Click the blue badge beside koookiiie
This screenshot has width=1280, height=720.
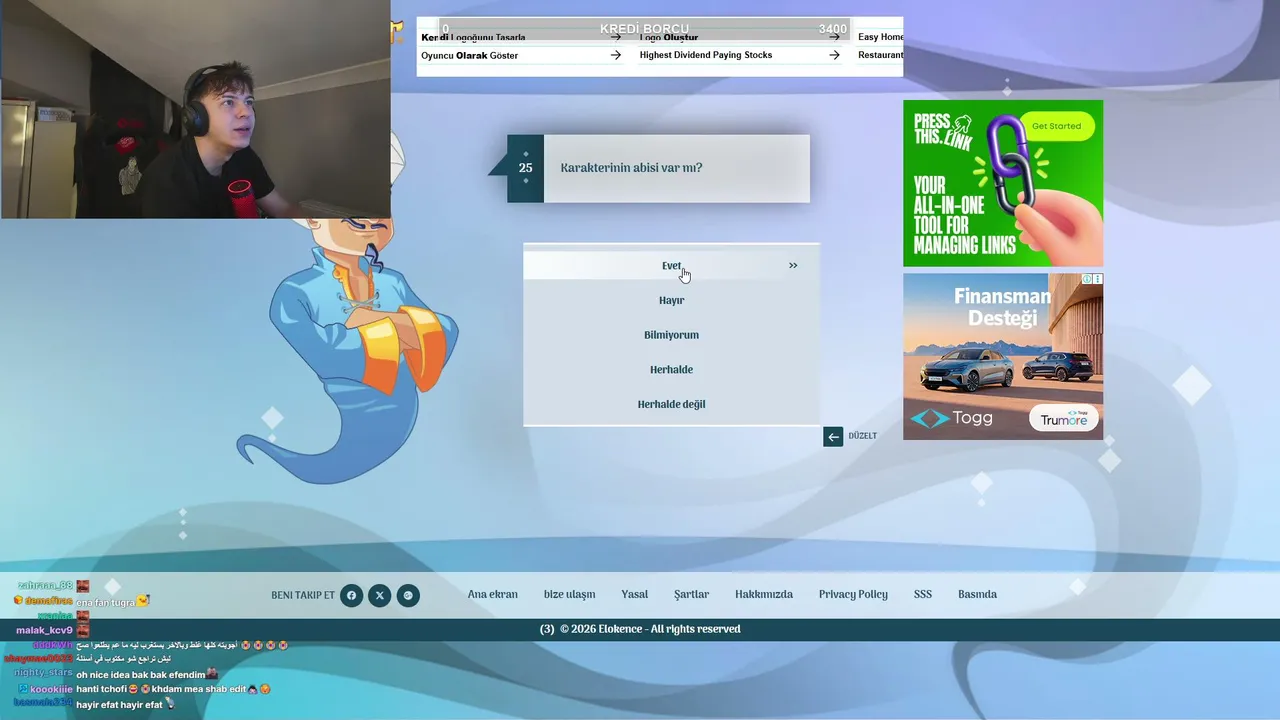click(x=23, y=689)
